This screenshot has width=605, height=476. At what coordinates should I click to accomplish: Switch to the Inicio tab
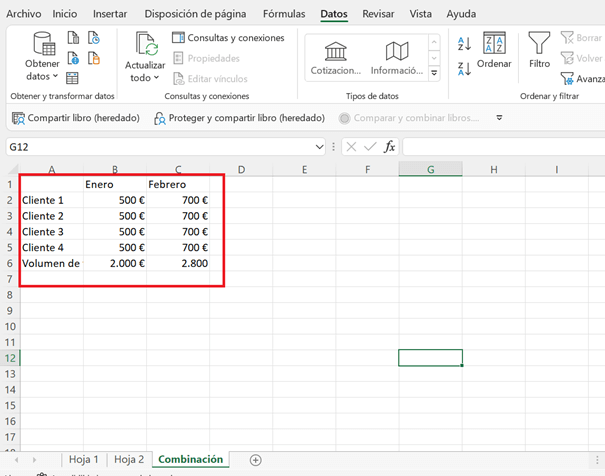[64, 14]
